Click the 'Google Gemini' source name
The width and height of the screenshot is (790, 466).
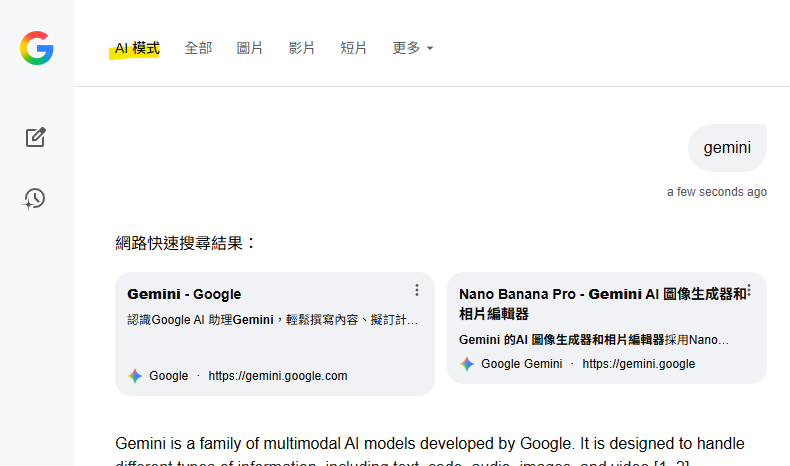pos(521,364)
